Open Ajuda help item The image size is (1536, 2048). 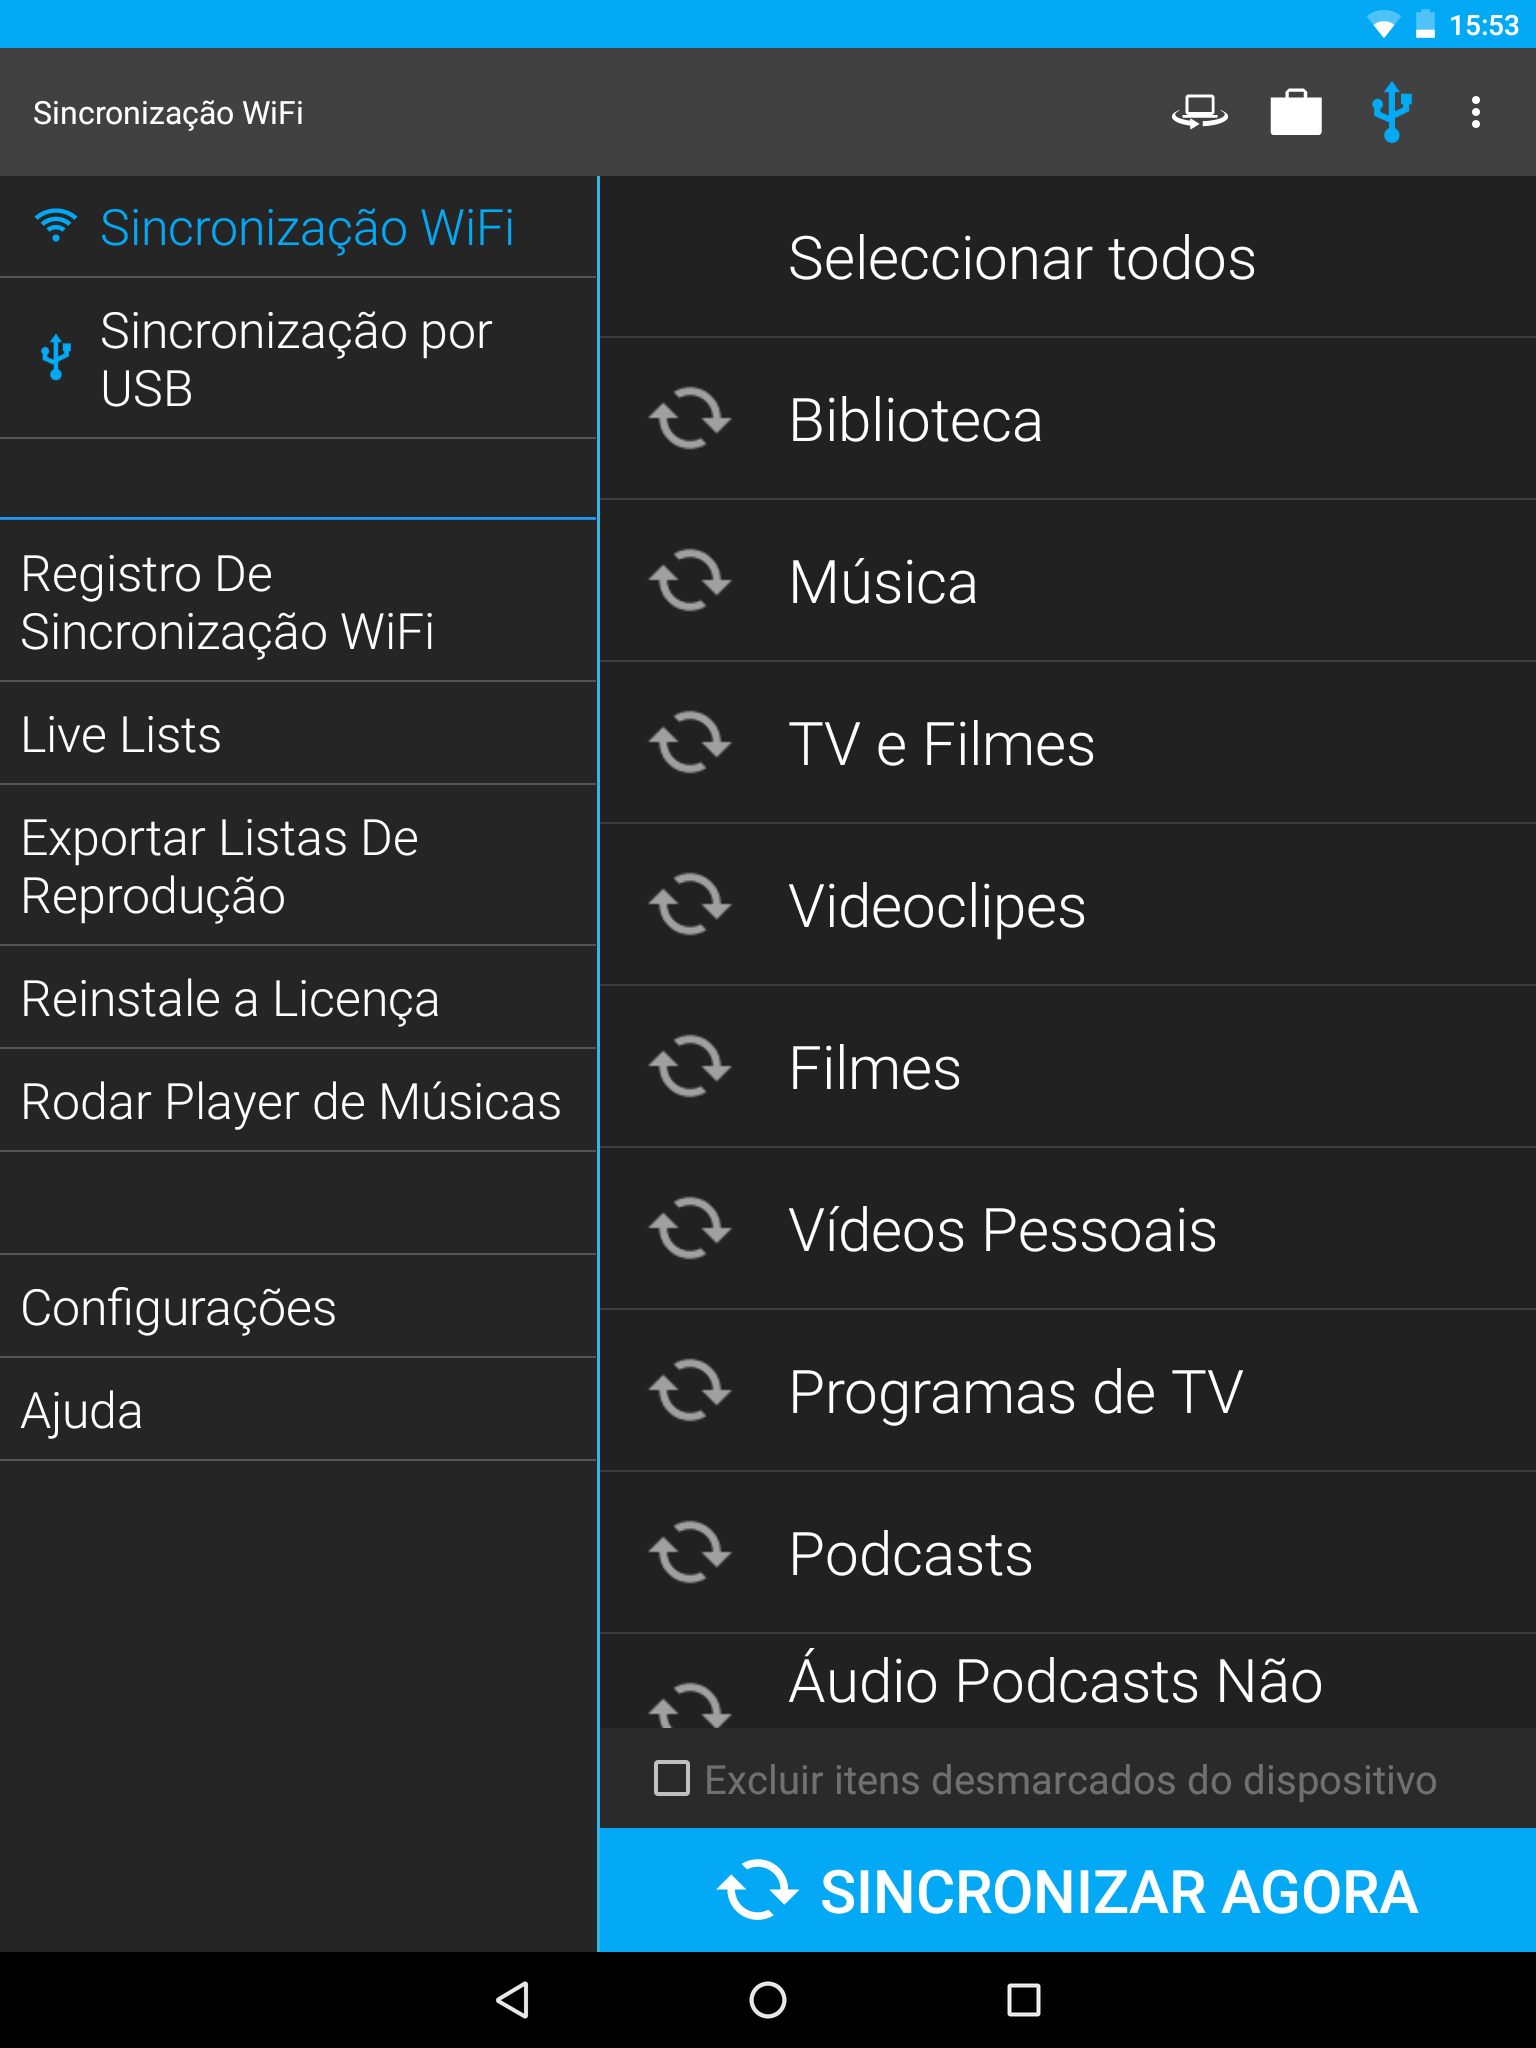[x=298, y=1410]
